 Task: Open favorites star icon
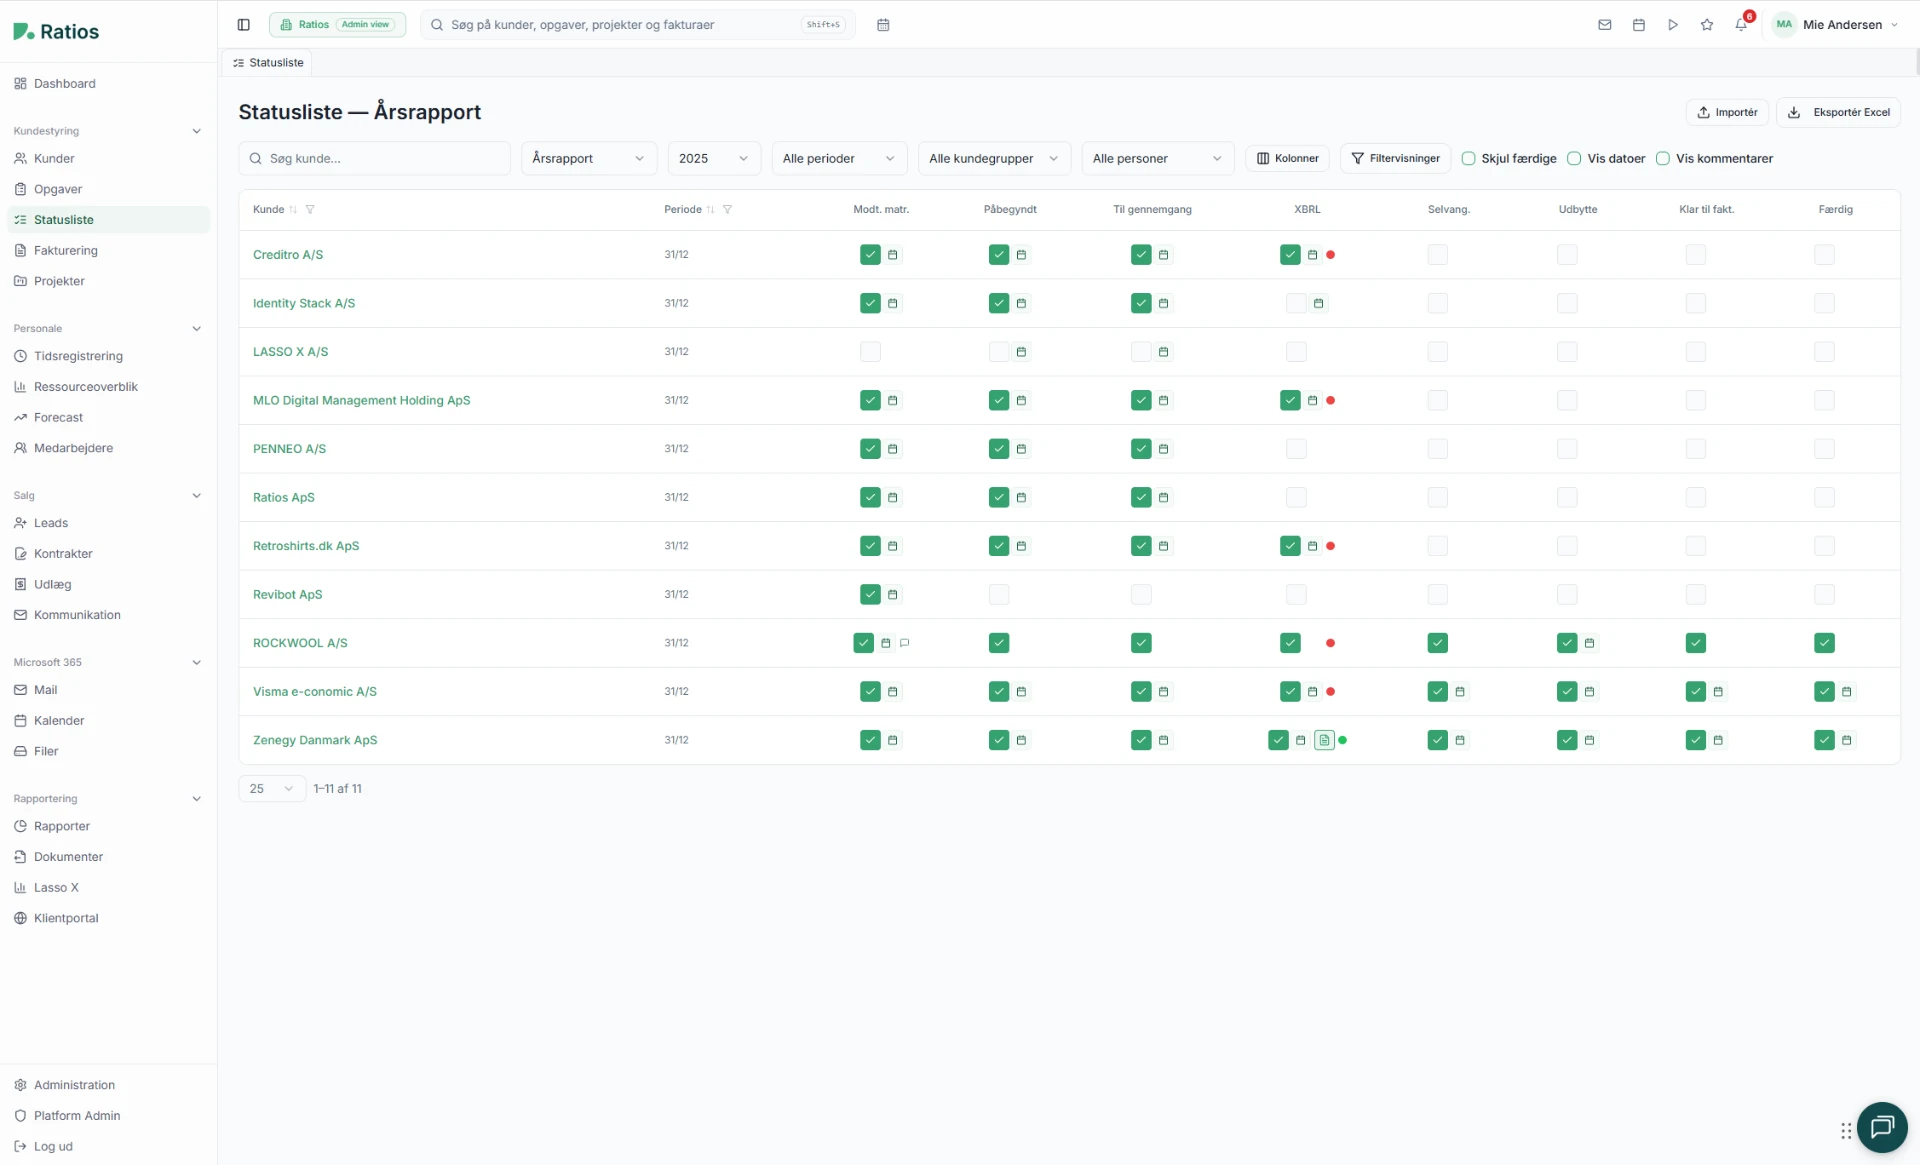[x=1707, y=25]
